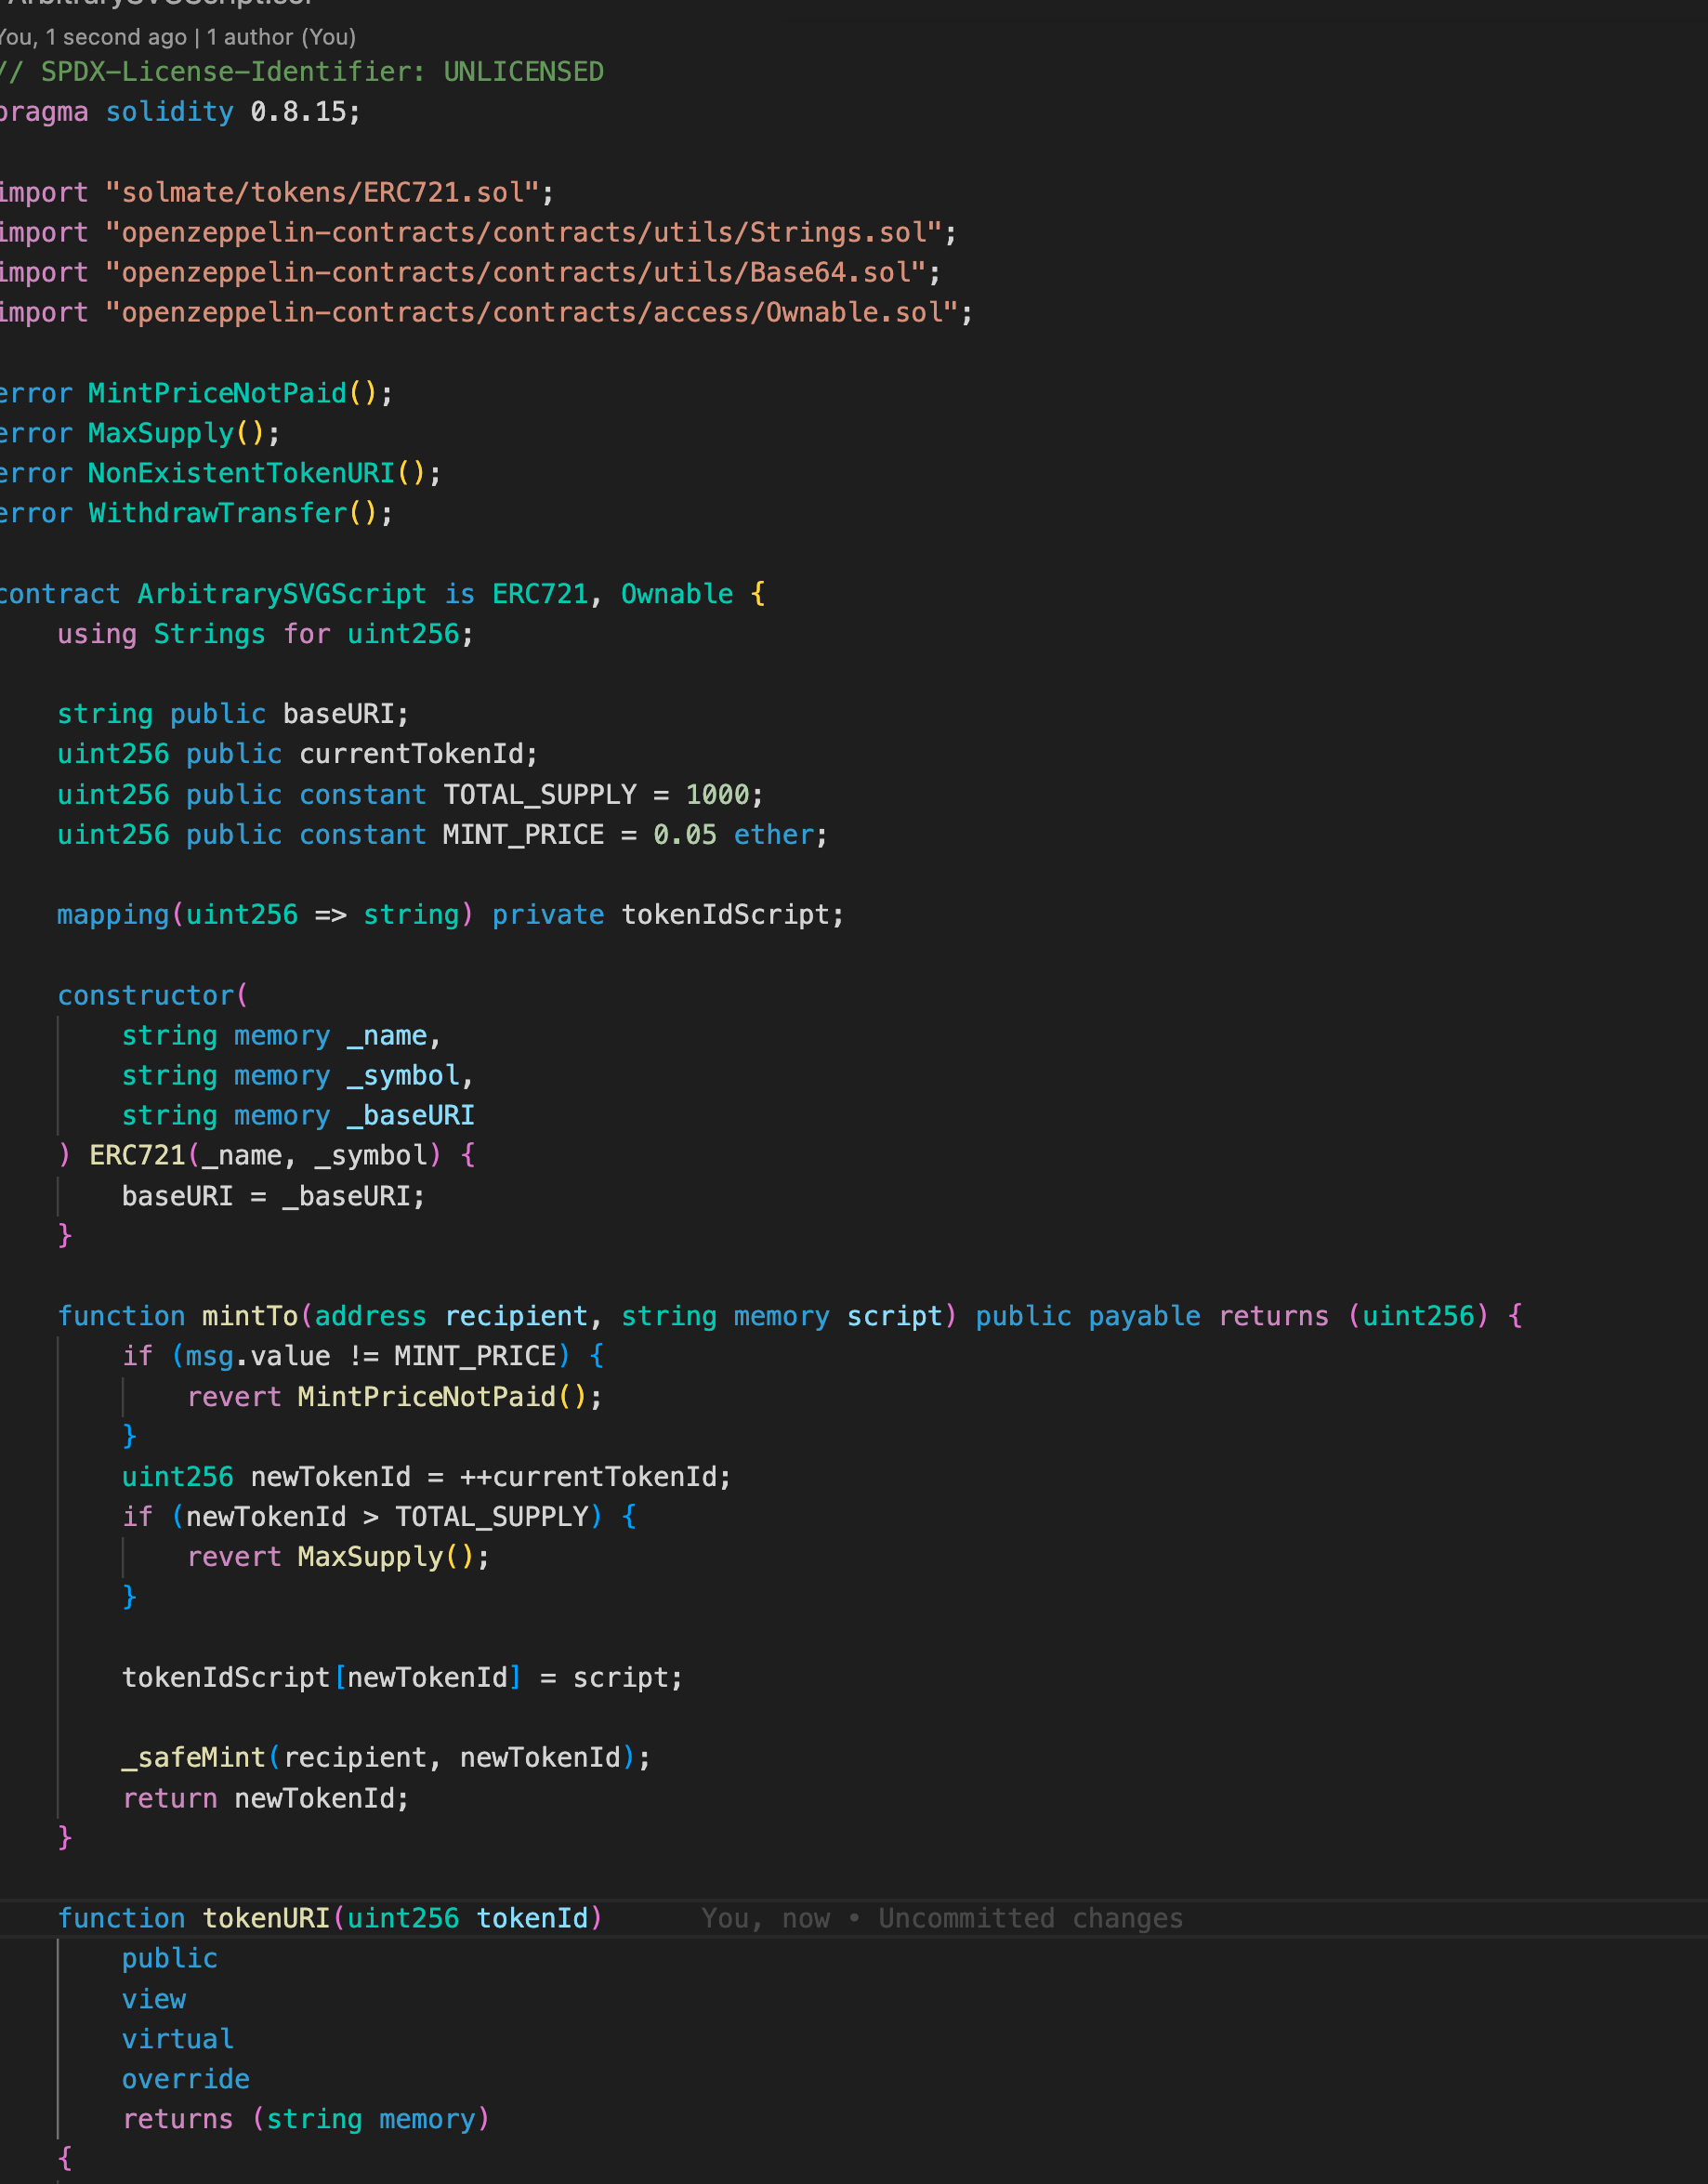The height and width of the screenshot is (2184, 1708).
Task: Click '++currentTokenId' in the newTokenId assignment
Action: [x=588, y=1477]
